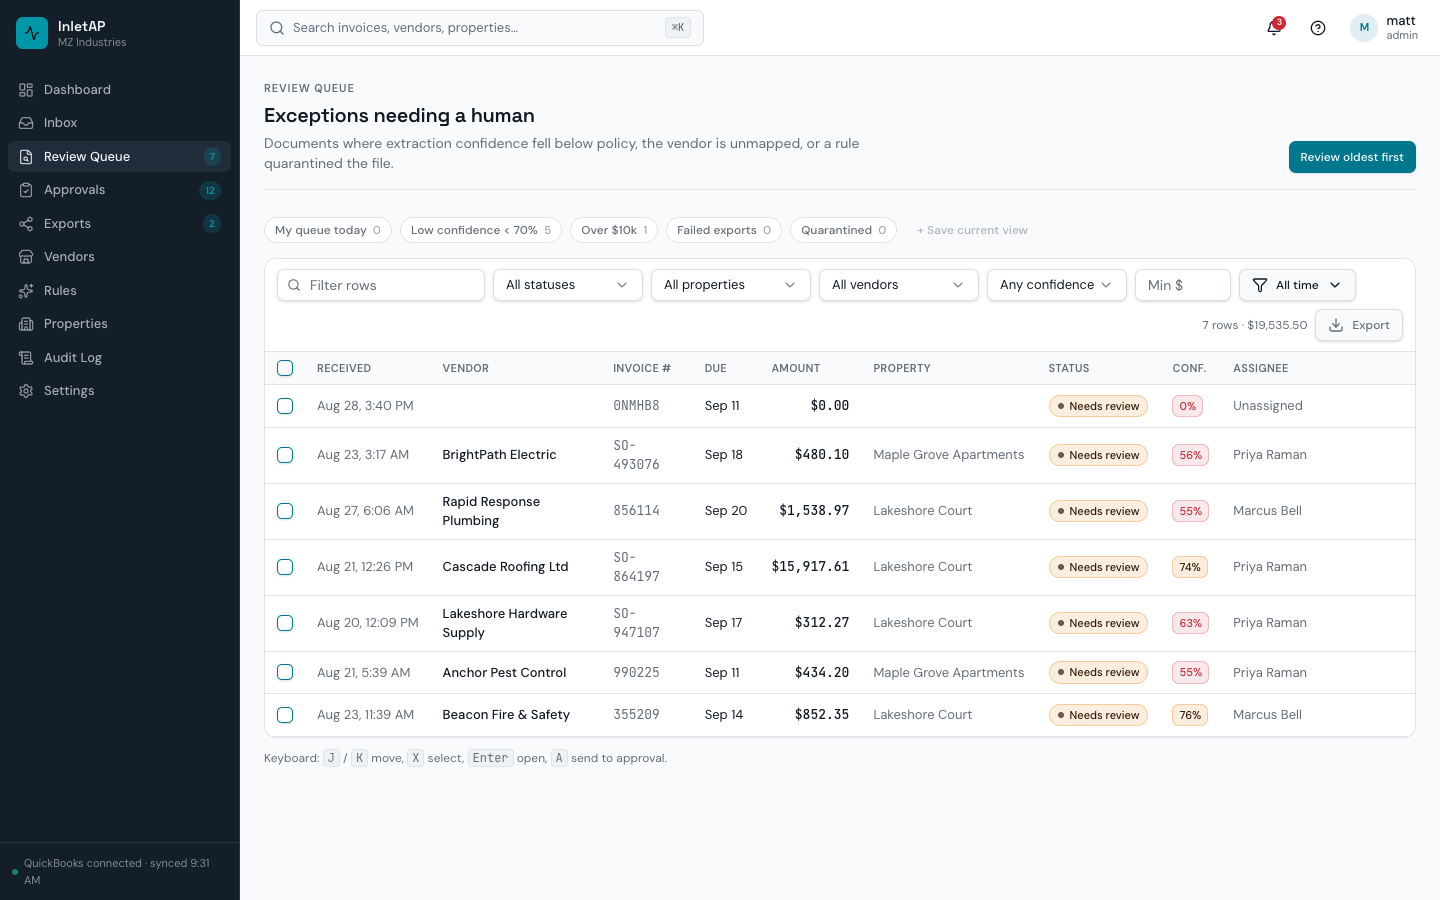The height and width of the screenshot is (900, 1440).
Task: Click the Audit Log scroll icon
Action: (x=26, y=358)
